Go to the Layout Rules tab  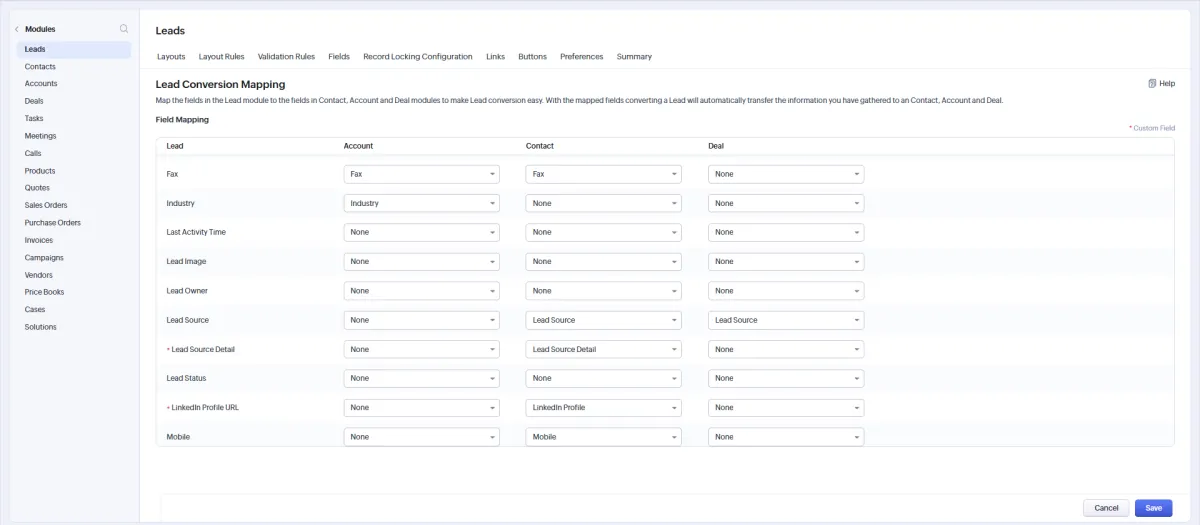(221, 57)
